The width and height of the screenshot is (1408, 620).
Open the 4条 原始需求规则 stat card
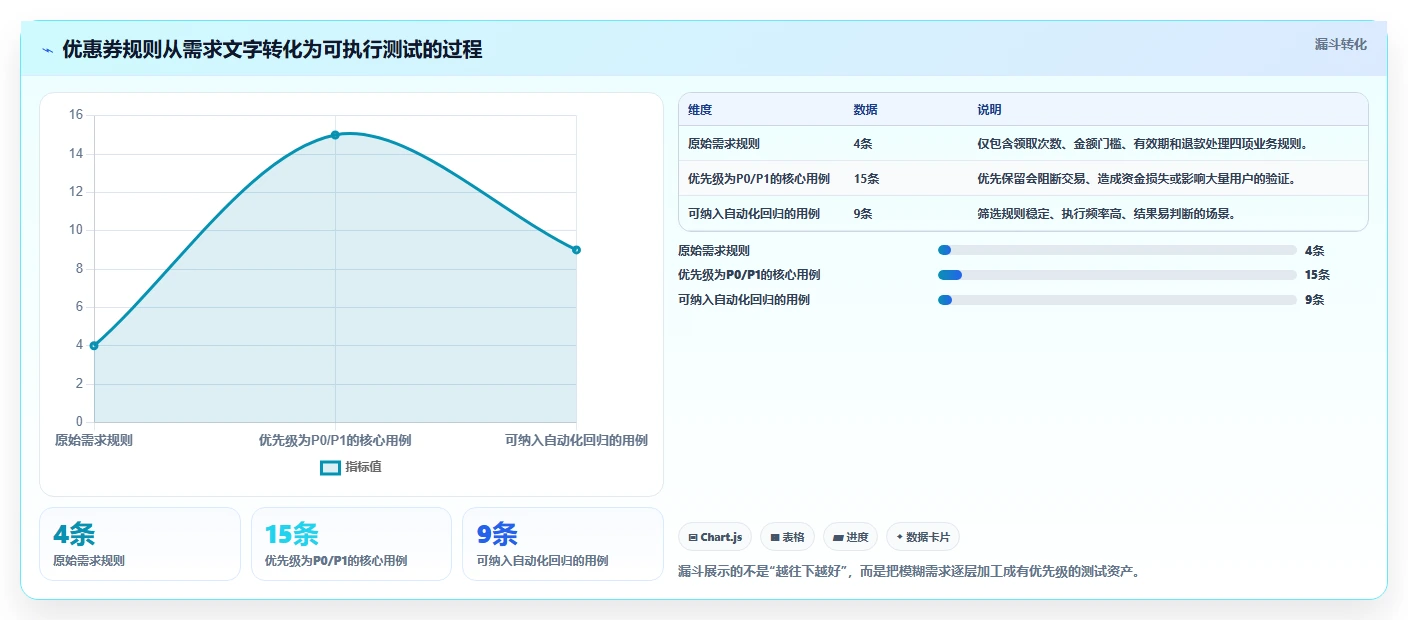click(140, 544)
